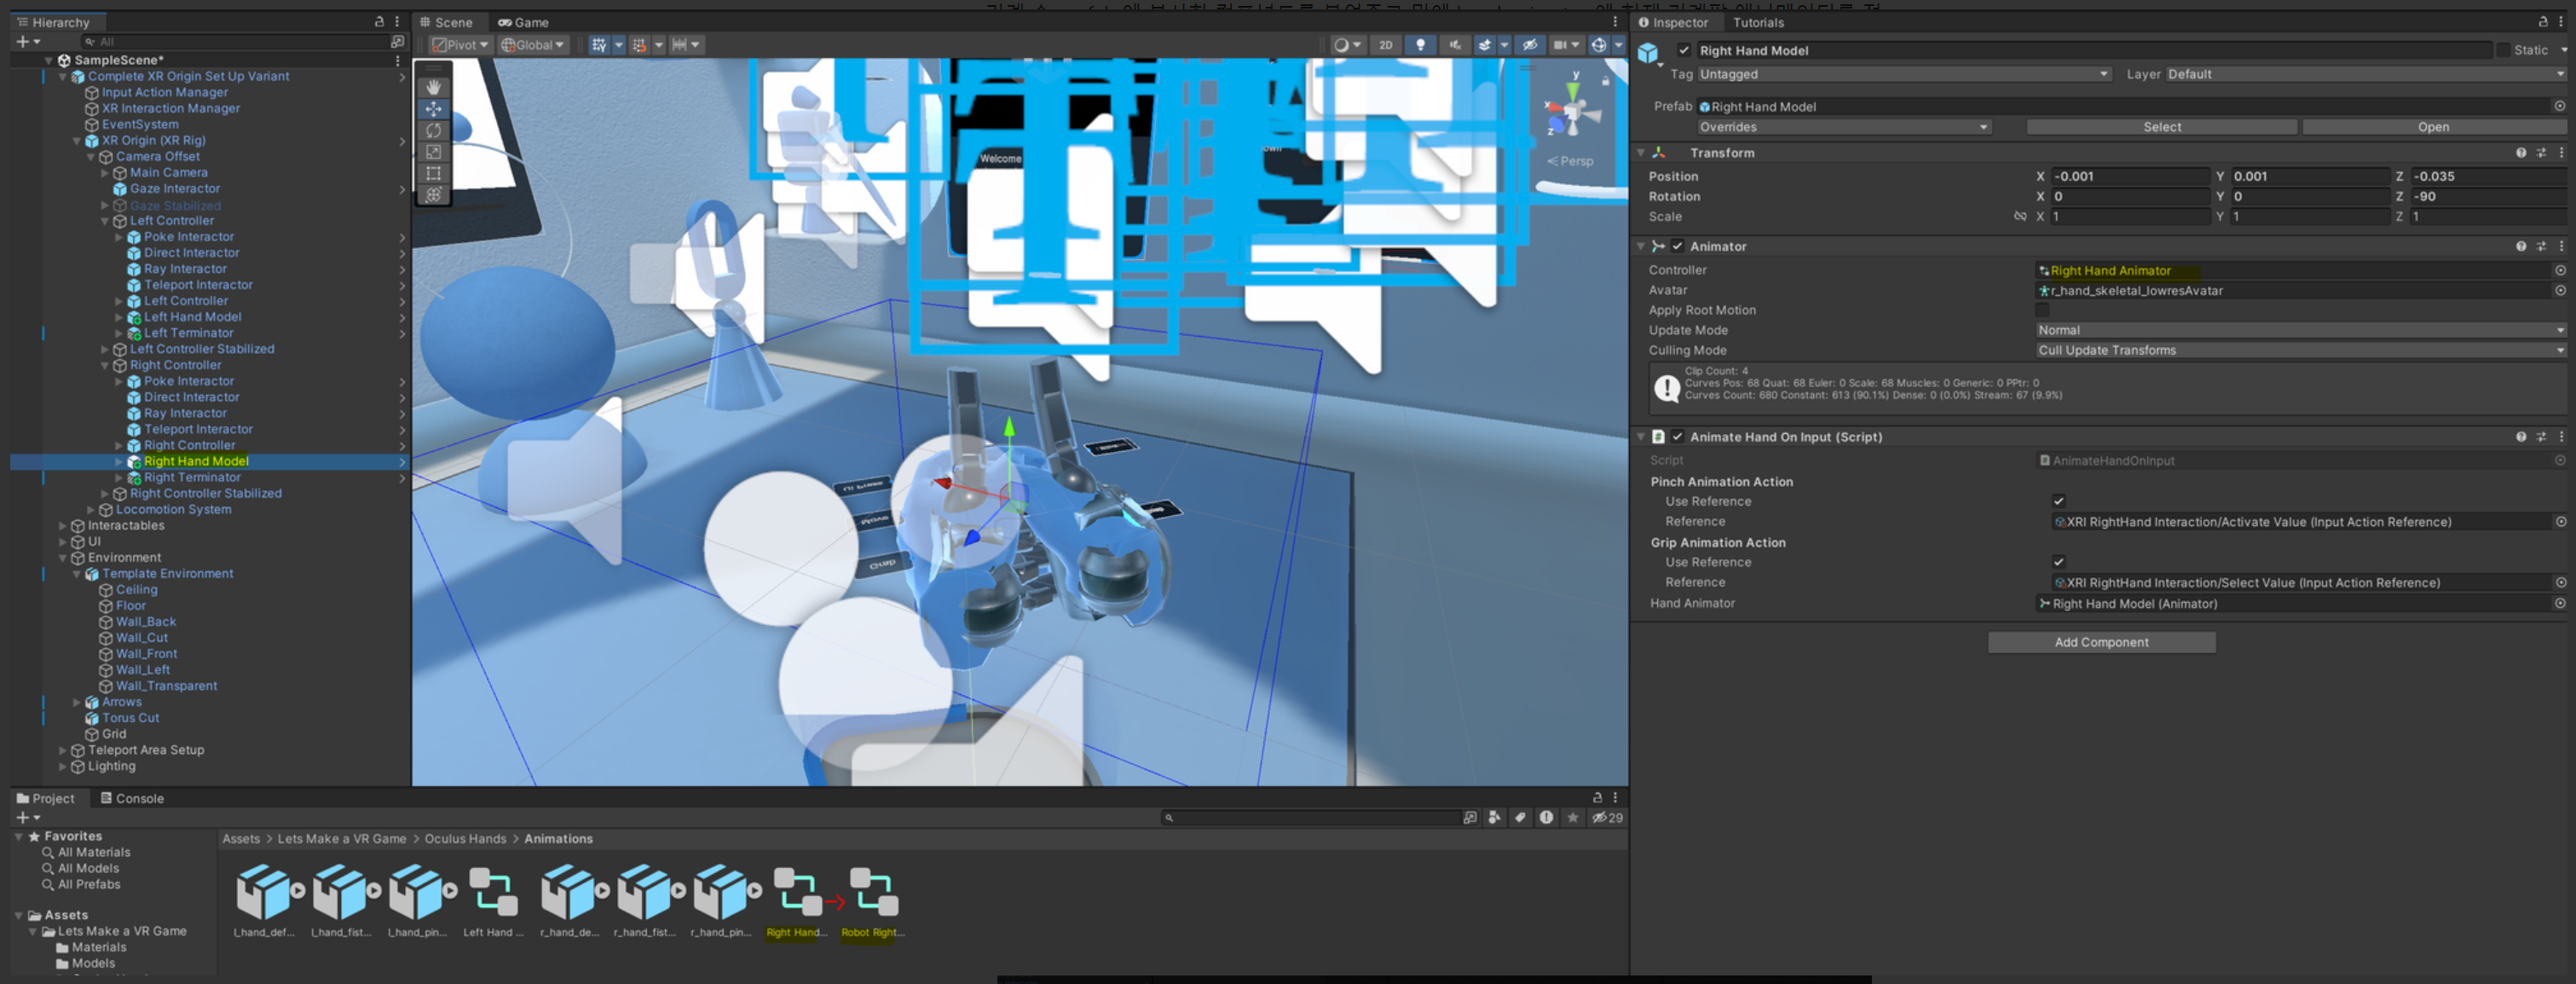Click the prefab Open button
The image size is (2576, 984).
click(2433, 127)
